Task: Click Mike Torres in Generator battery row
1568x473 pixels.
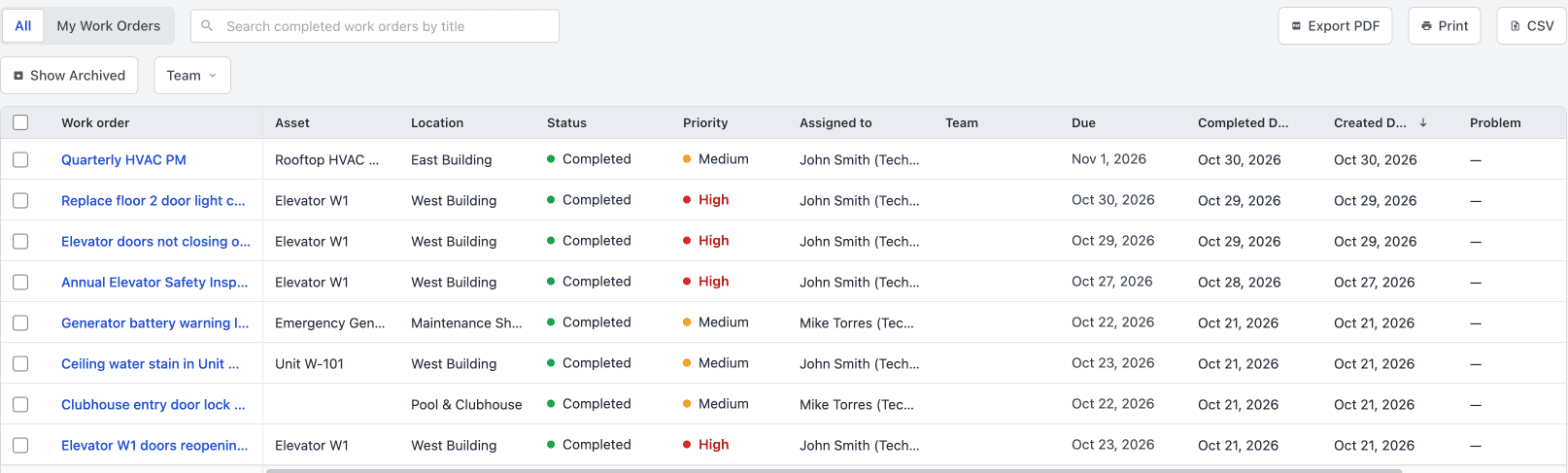Action: tap(857, 323)
